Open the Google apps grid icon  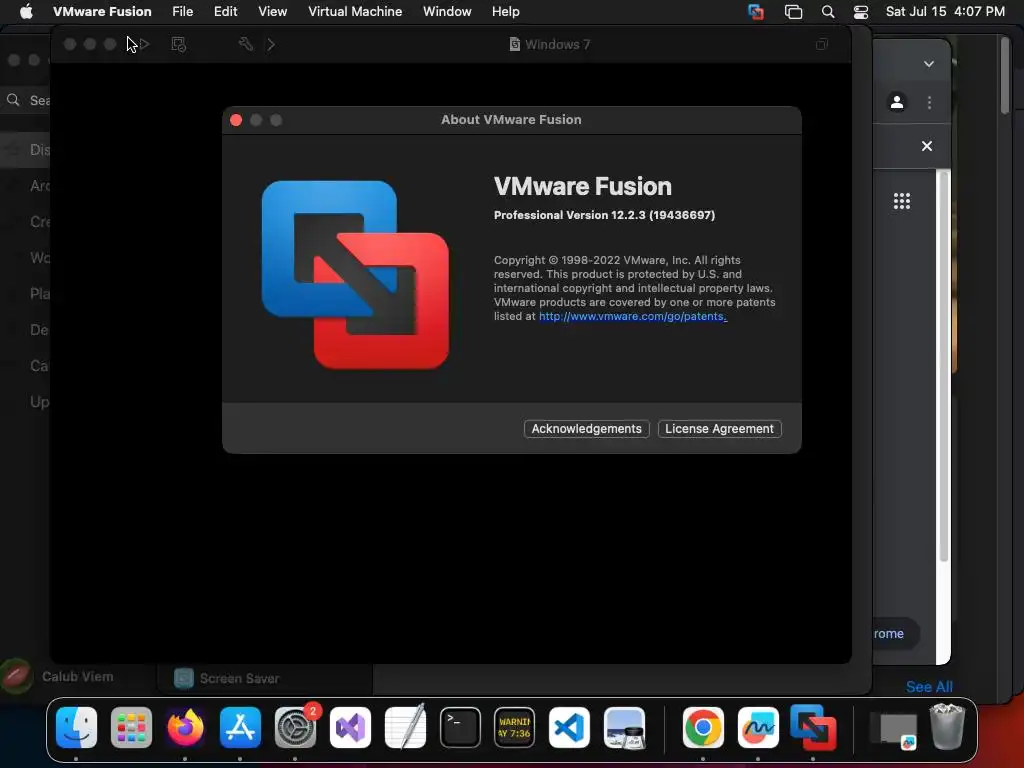click(902, 200)
